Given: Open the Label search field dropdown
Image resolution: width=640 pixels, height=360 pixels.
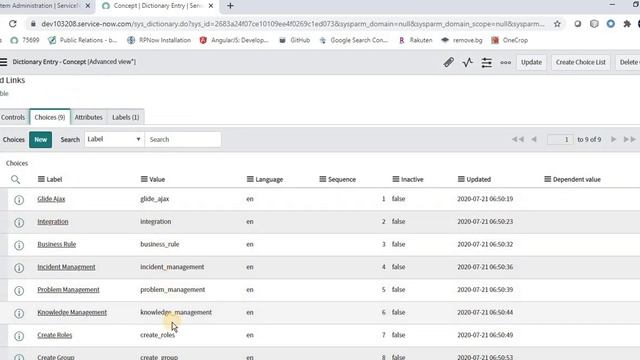Looking at the screenshot, I should pyautogui.click(x=114, y=139).
